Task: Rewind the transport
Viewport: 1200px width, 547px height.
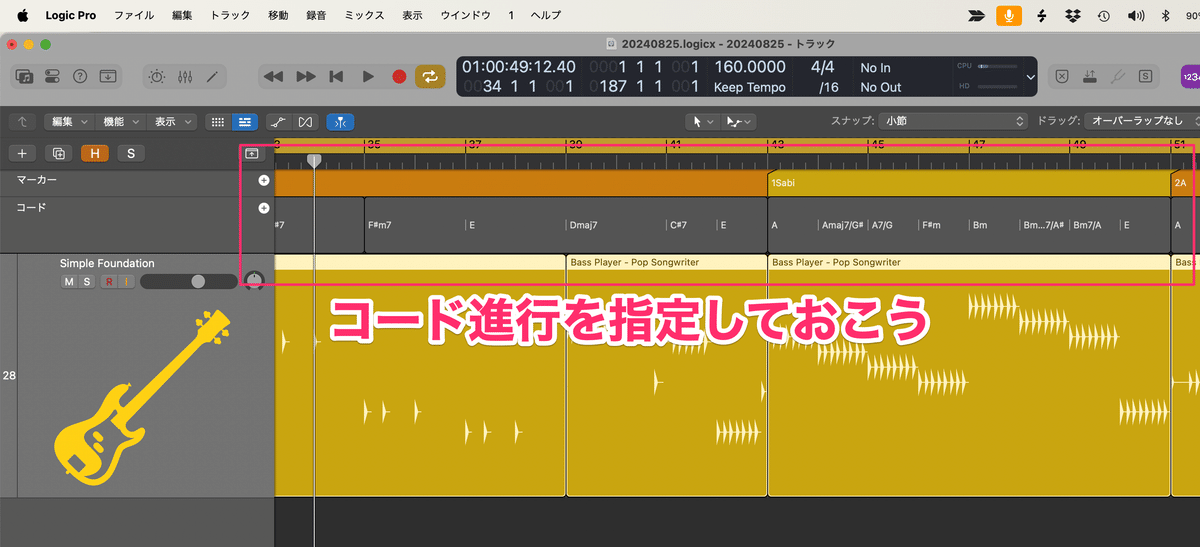Action: (273, 76)
